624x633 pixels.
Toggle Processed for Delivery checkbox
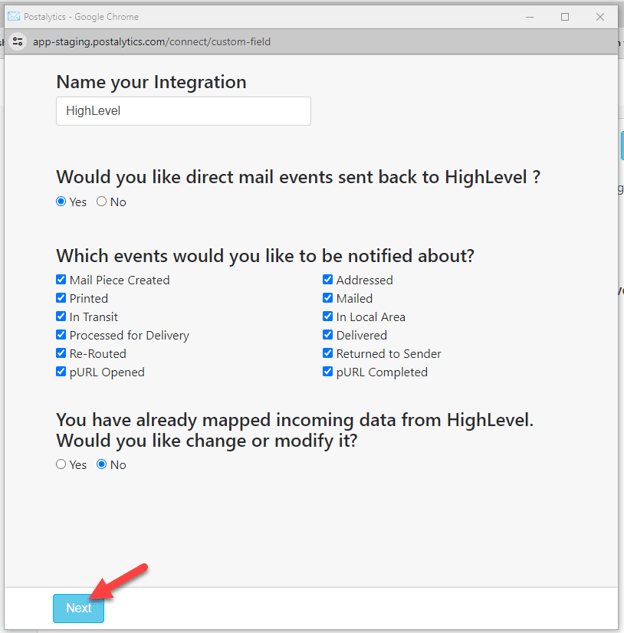(x=61, y=335)
